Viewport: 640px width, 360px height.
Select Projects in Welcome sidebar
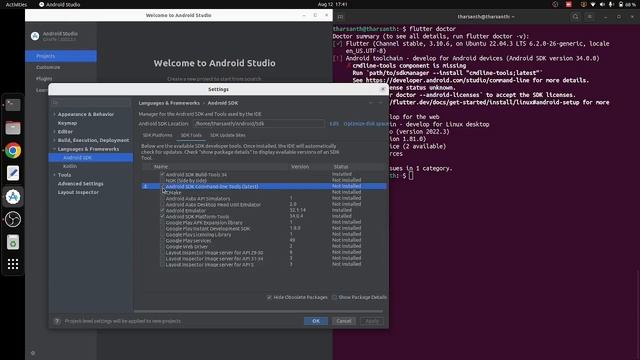[61, 56]
